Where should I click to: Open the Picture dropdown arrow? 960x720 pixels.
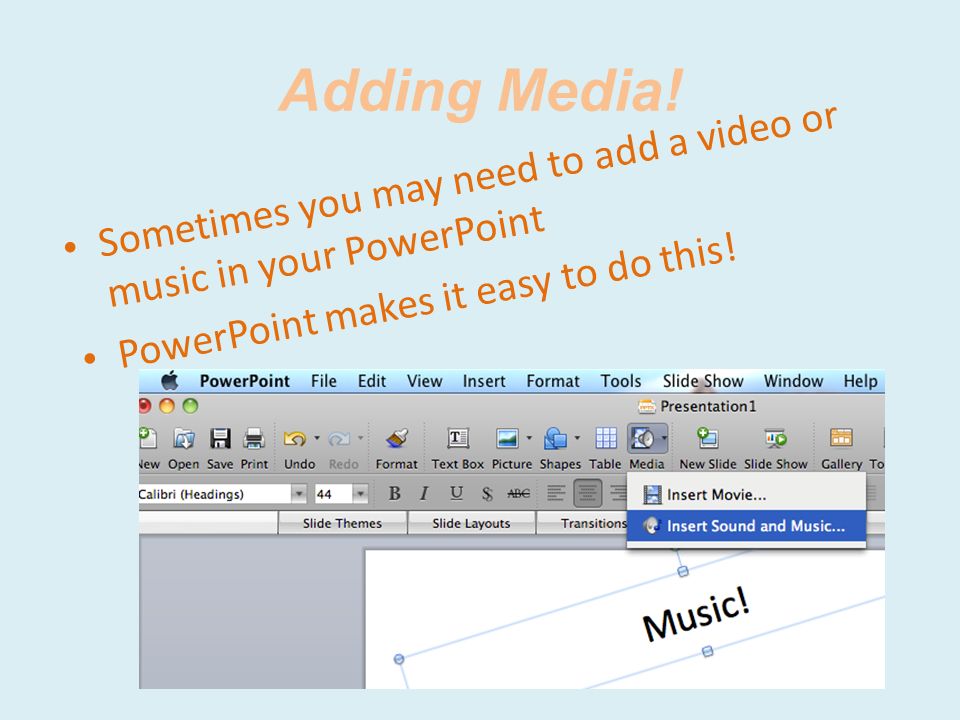529,438
